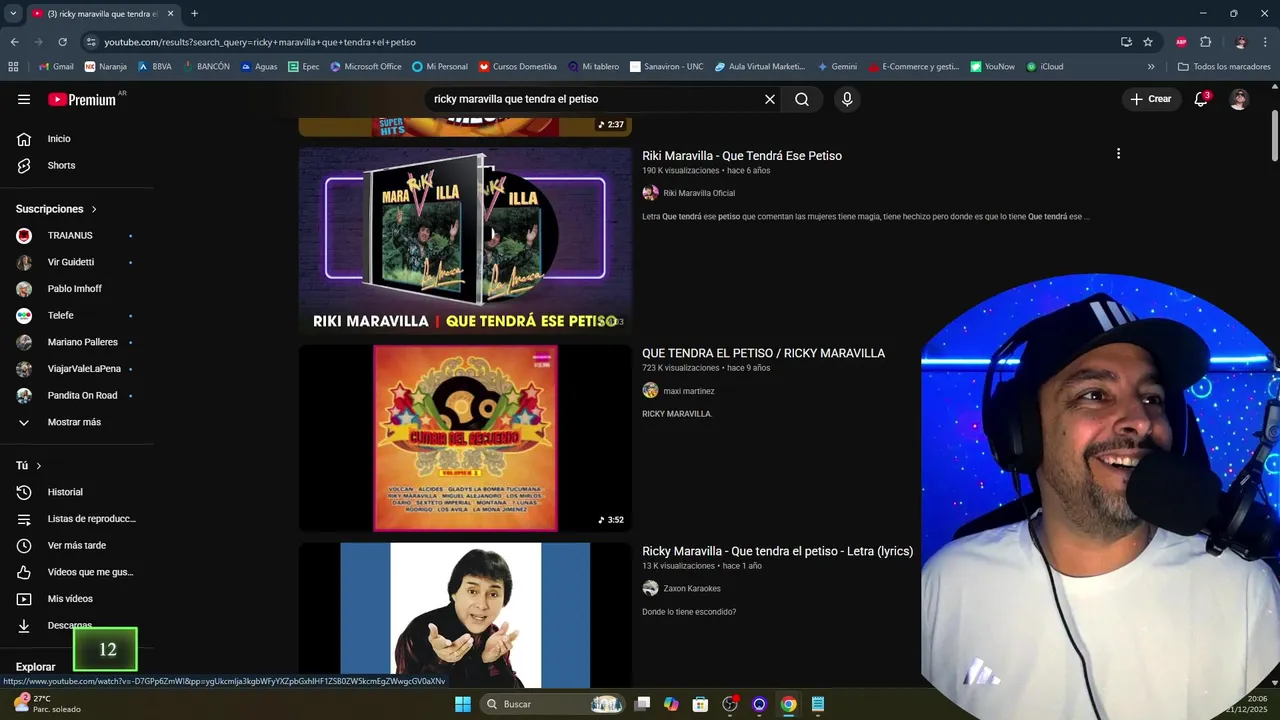Open BBVA bookmark
Screen dimensions: 1280x720
[154, 67]
